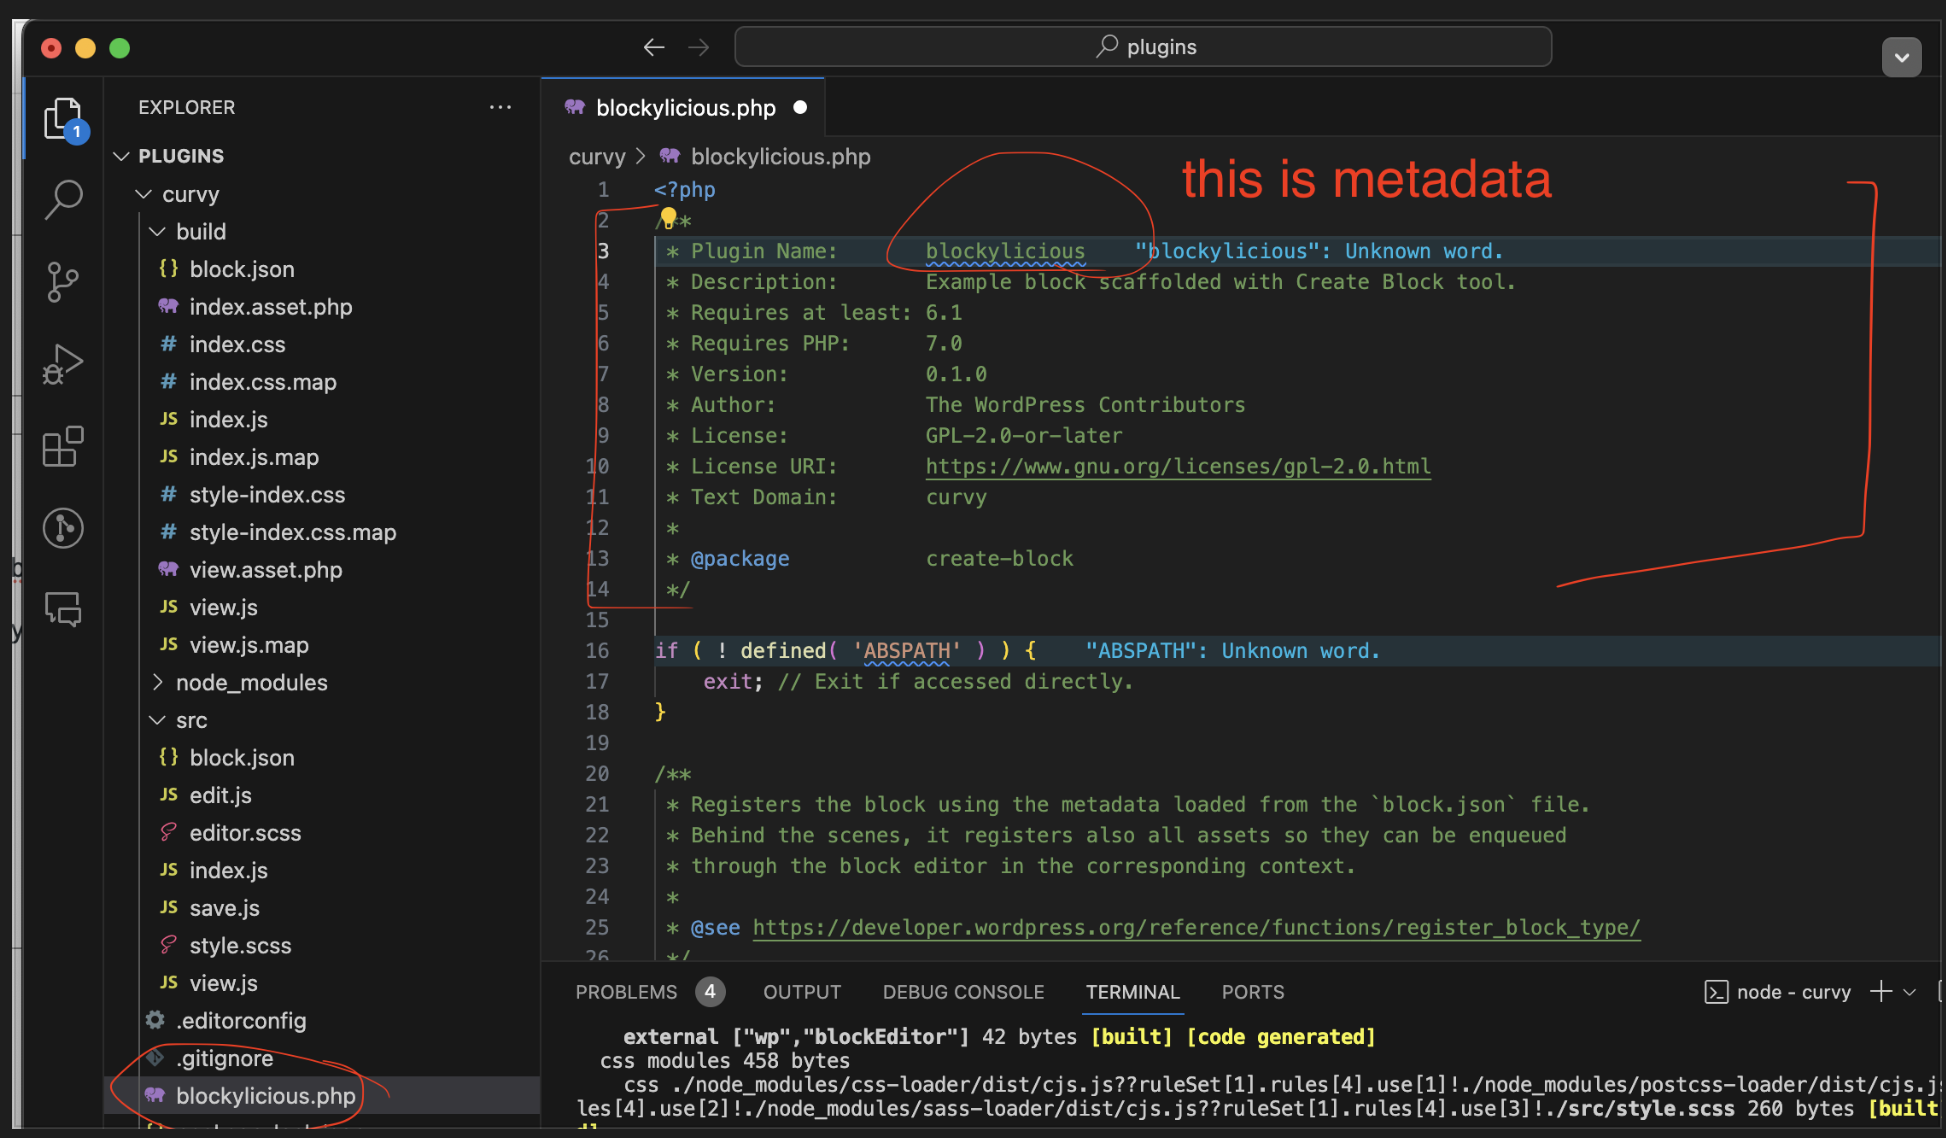
Task: Open the gnu.org gpl-2.0 license link
Action: click(x=1178, y=466)
